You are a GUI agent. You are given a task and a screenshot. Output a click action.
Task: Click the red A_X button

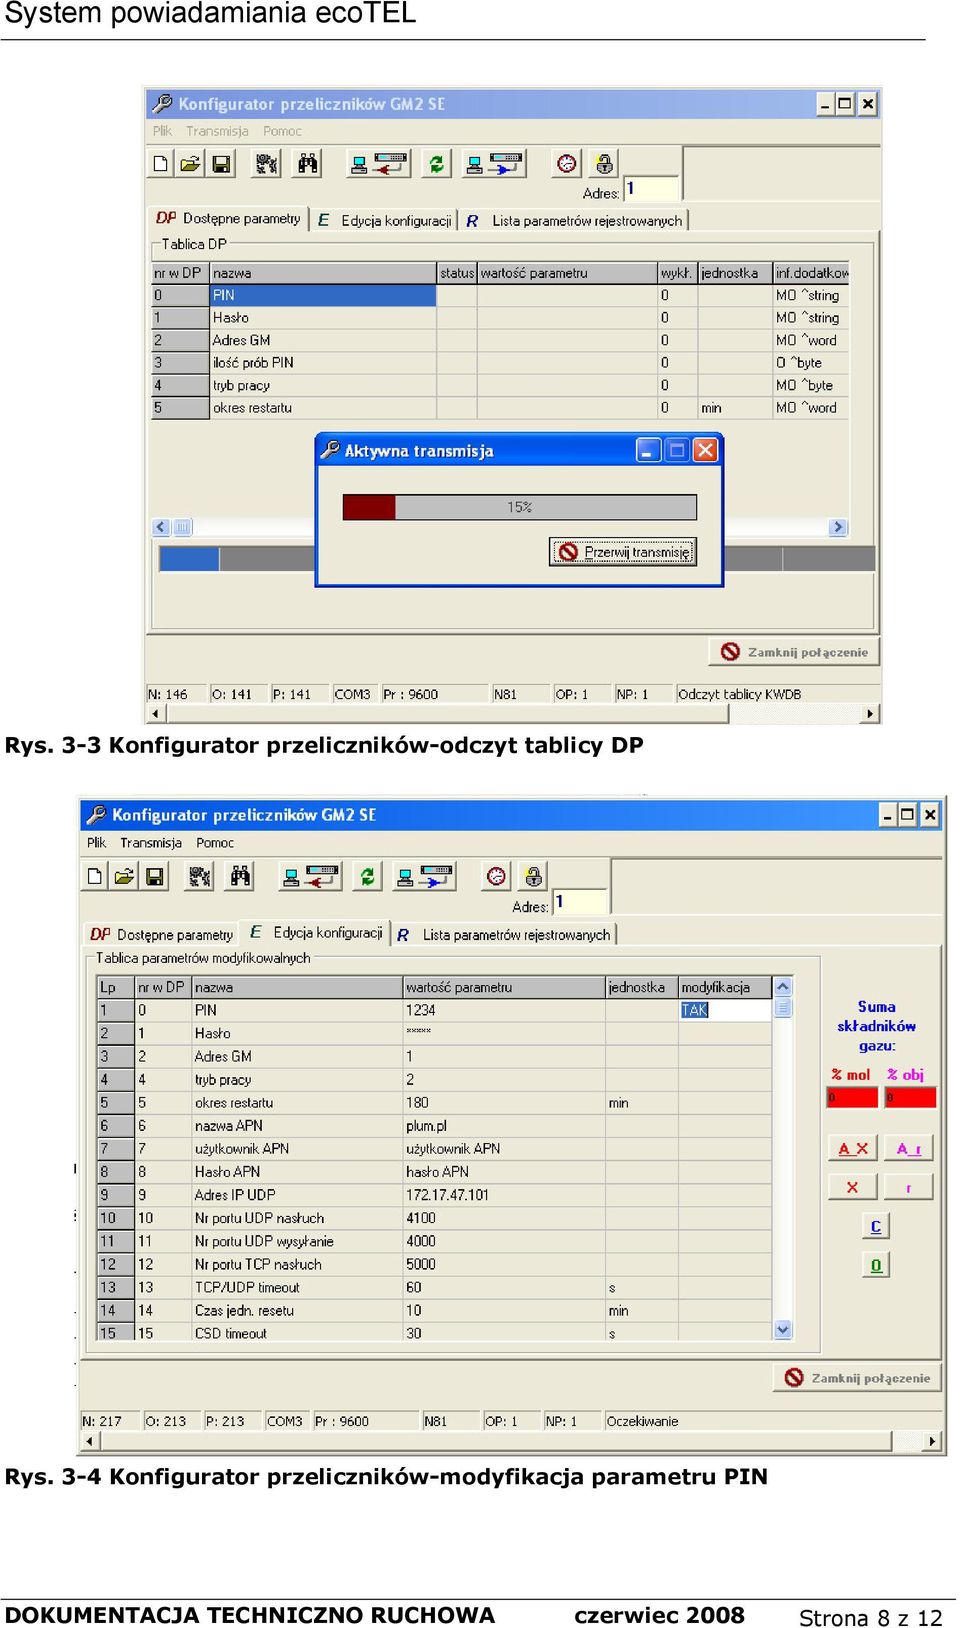point(853,1148)
